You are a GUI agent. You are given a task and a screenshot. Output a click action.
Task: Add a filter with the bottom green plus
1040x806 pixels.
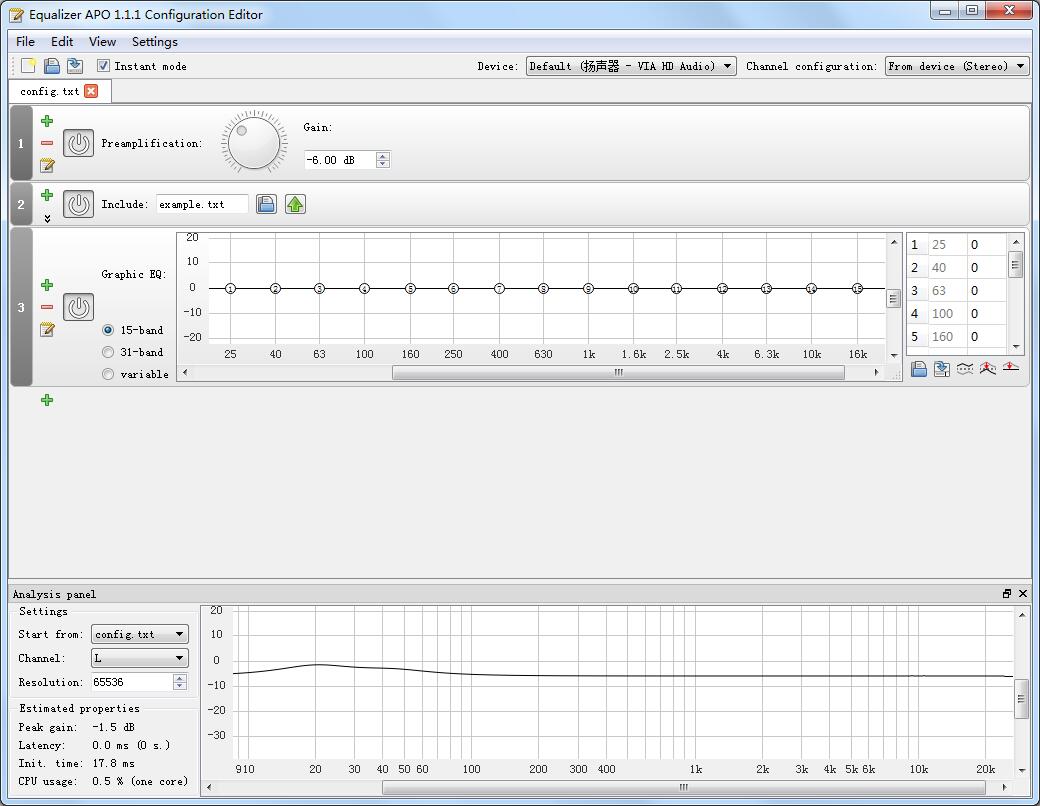(x=47, y=400)
